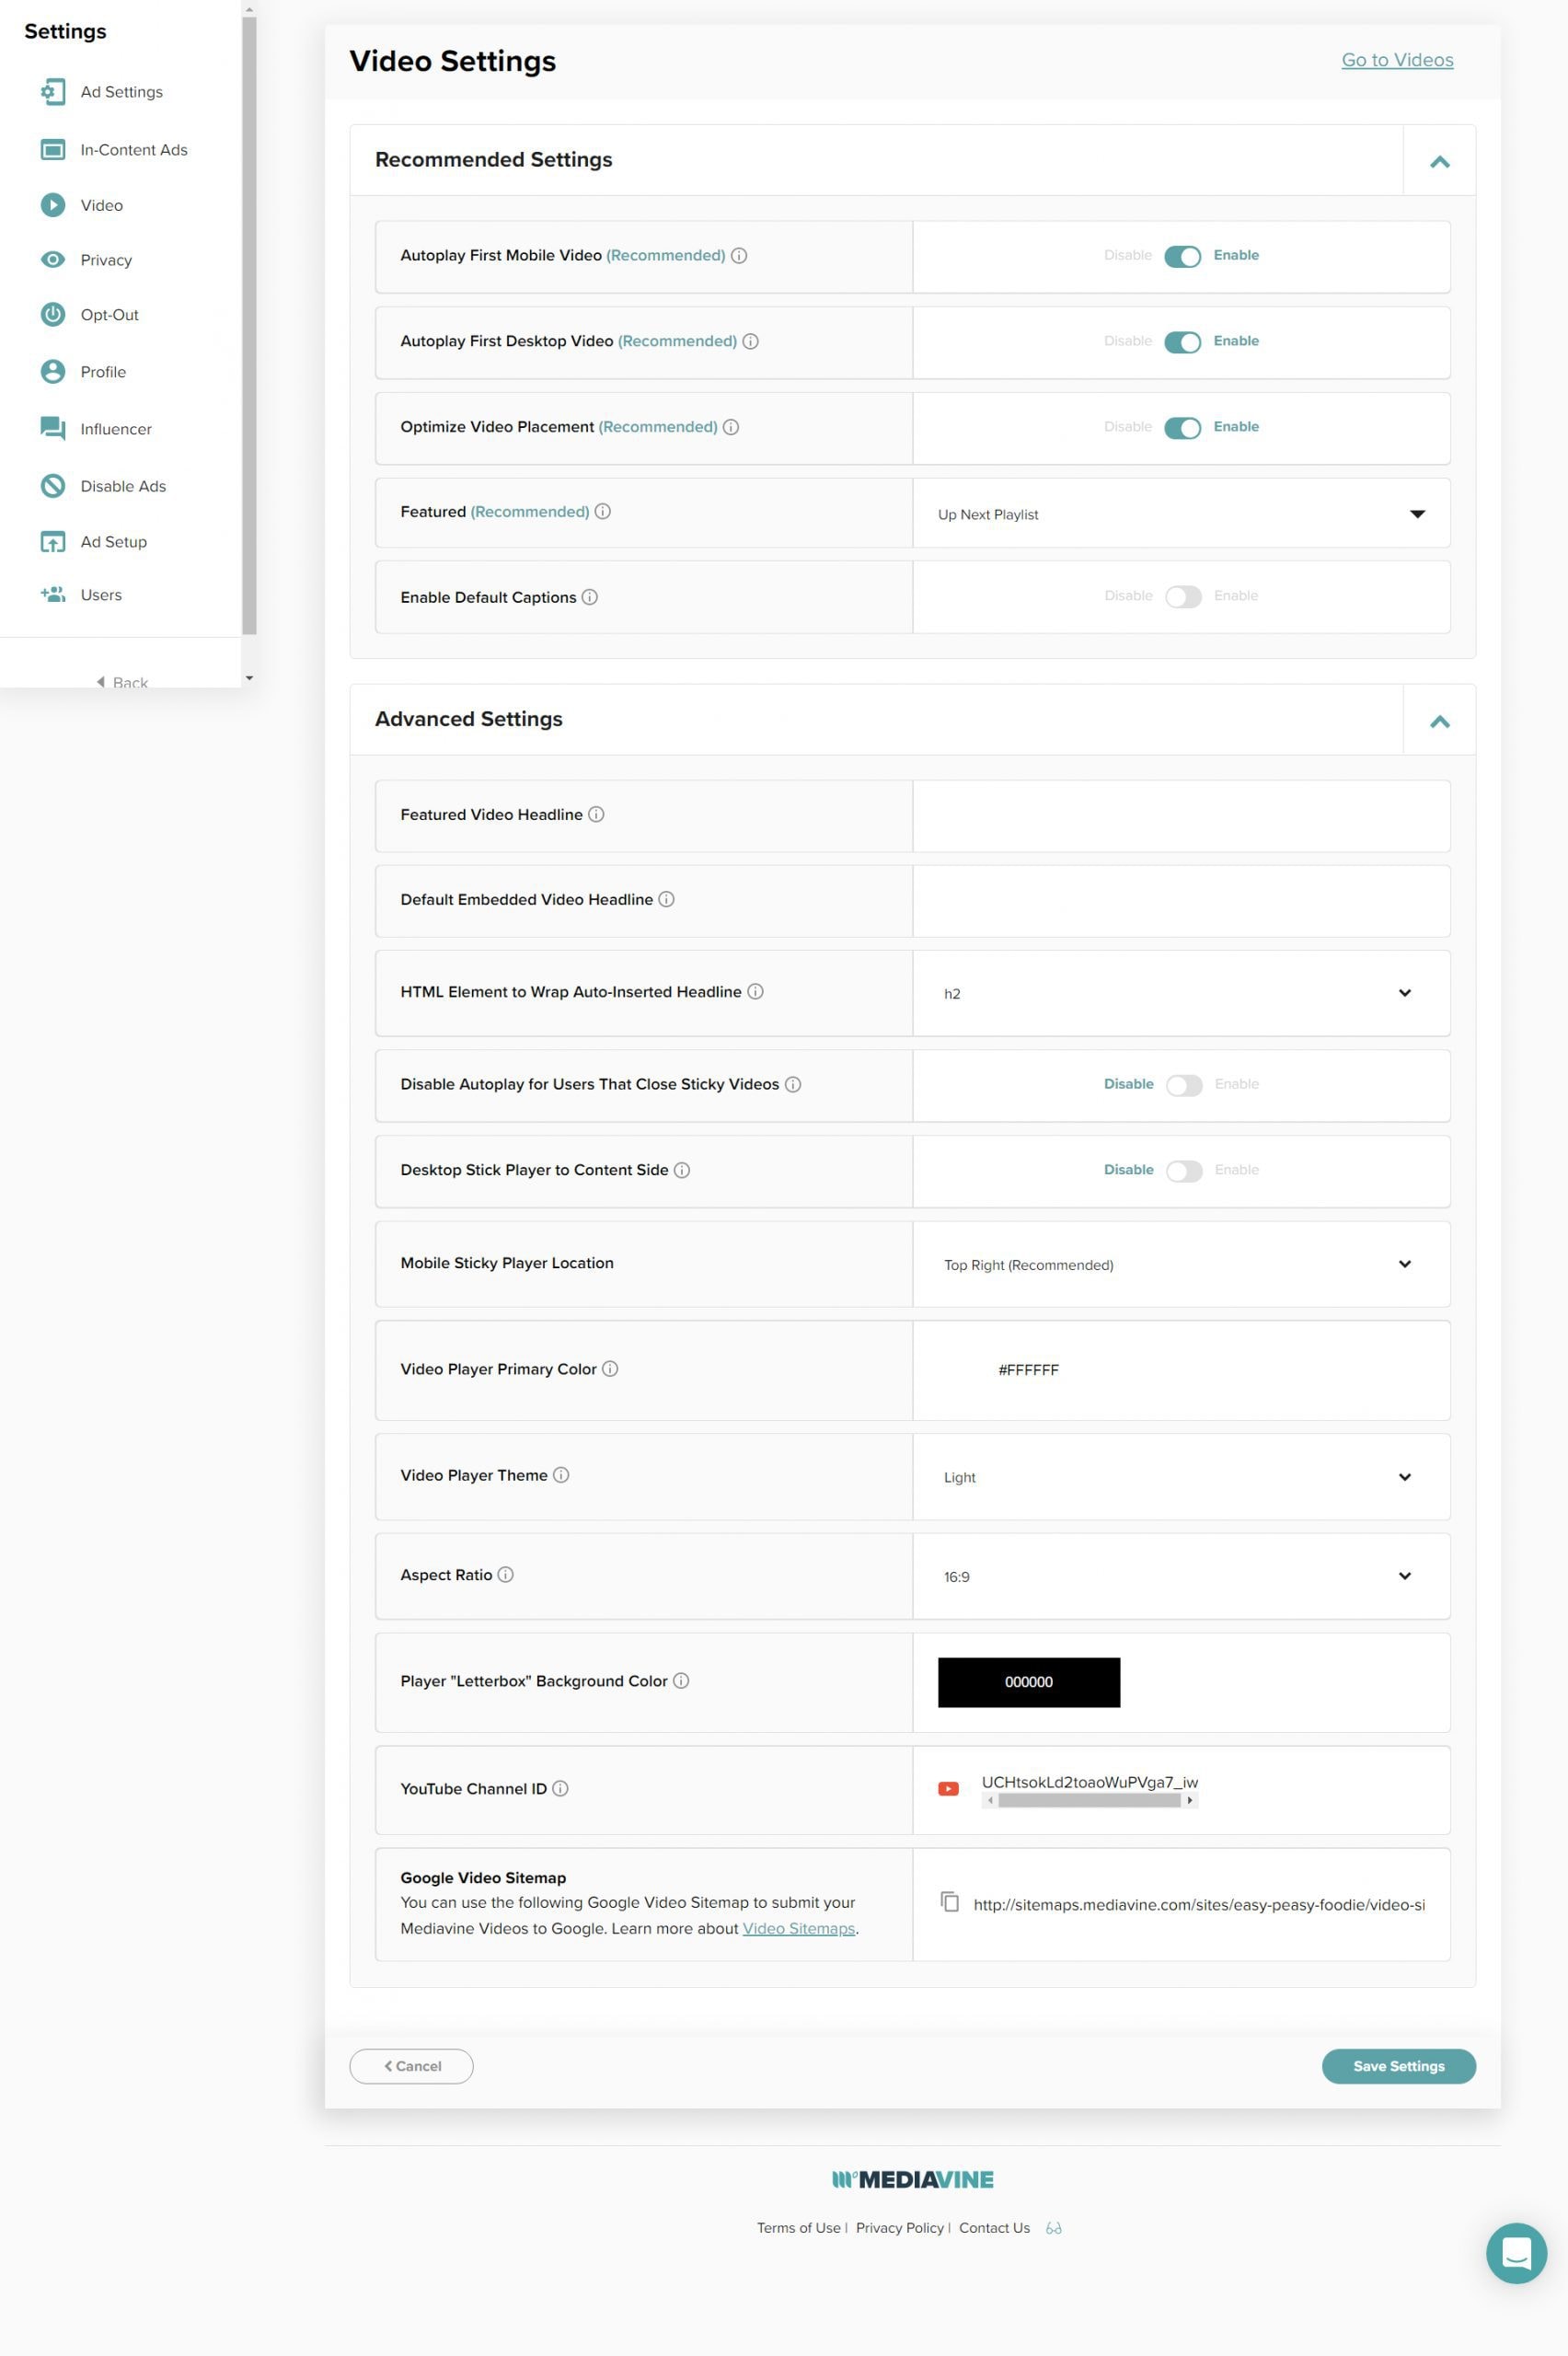The width and height of the screenshot is (1568, 2356).
Task: Click the Disable Ads blocked icon
Action: pyautogui.click(x=52, y=486)
